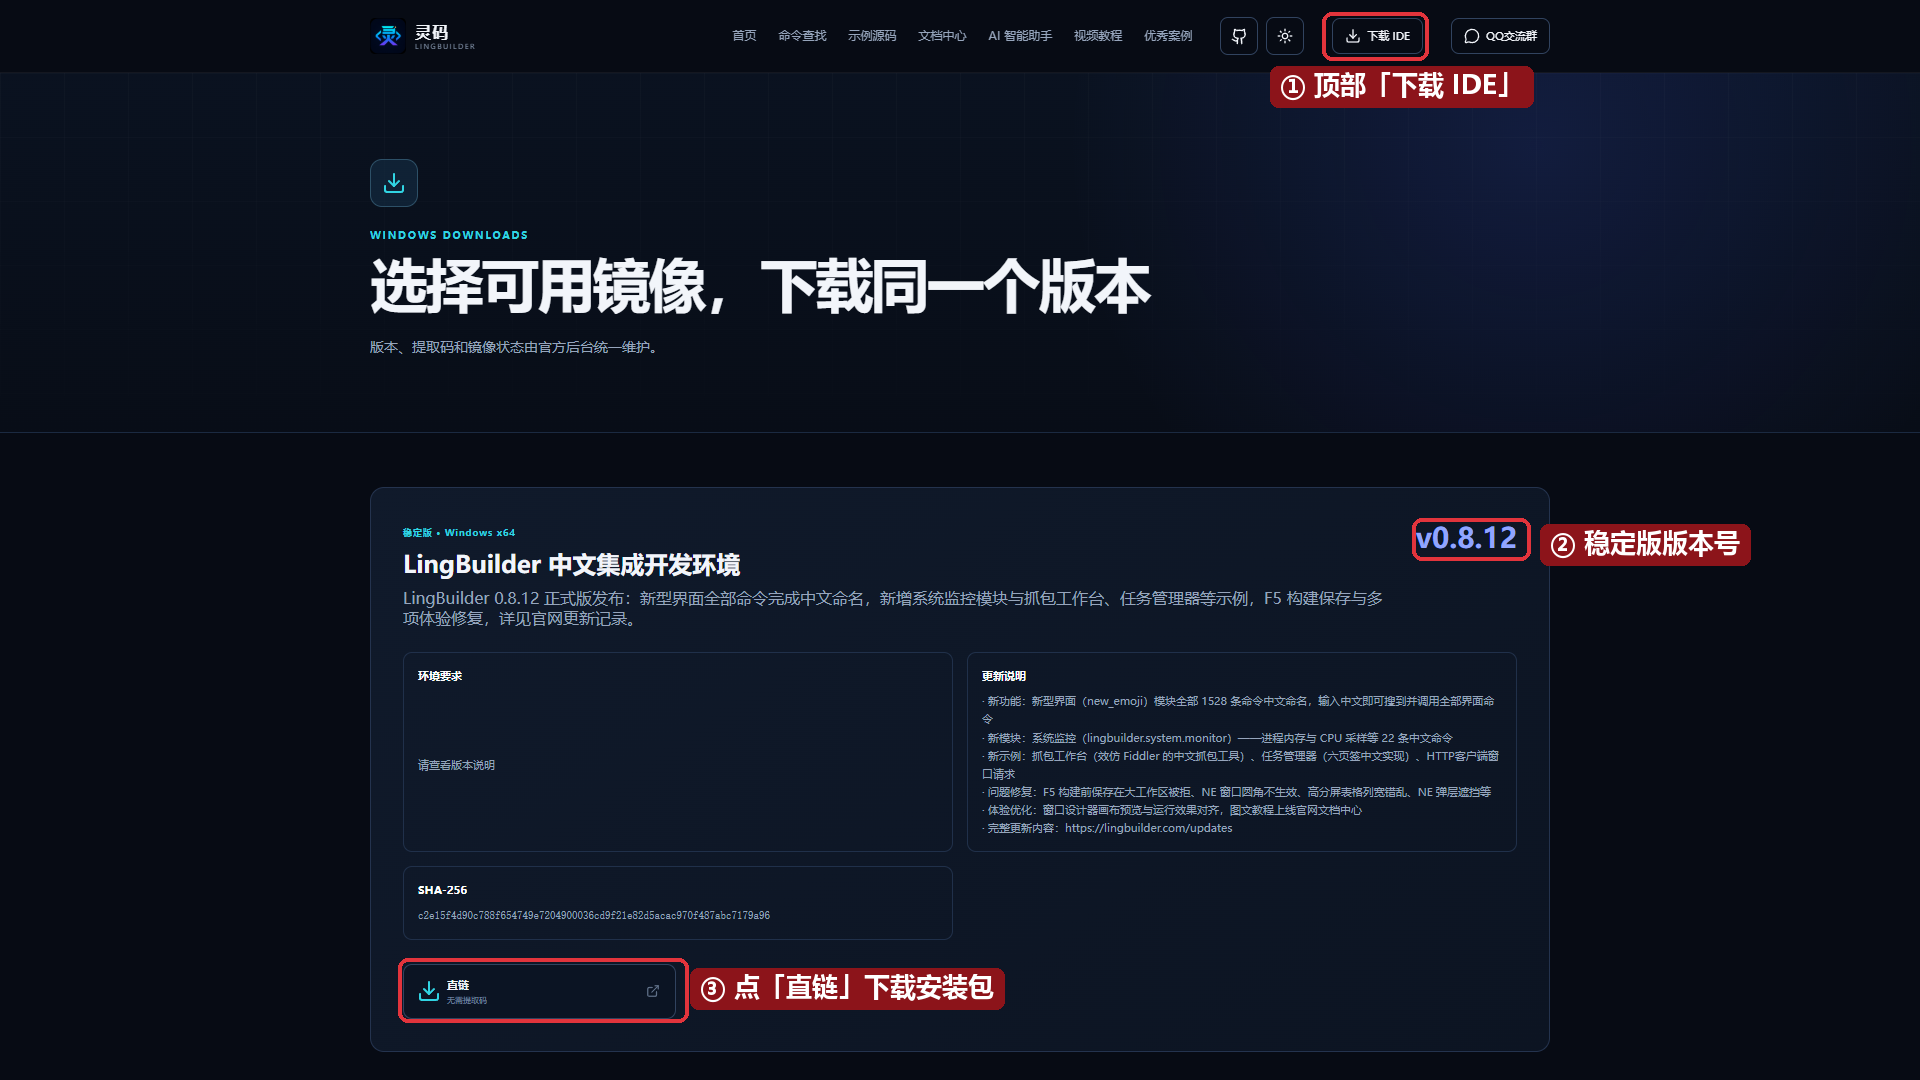Open 示例源码 nav item

coord(872,36)
